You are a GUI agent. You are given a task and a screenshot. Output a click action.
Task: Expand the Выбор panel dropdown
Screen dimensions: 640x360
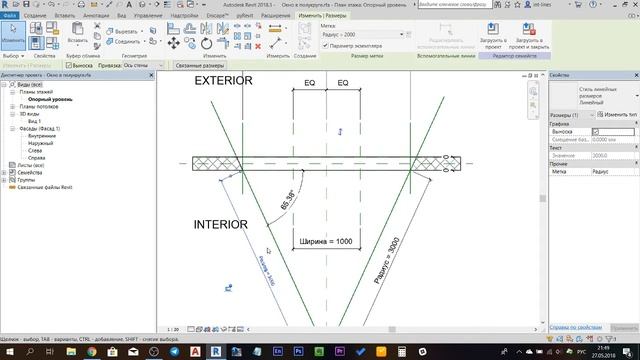(x=13, y=56)
